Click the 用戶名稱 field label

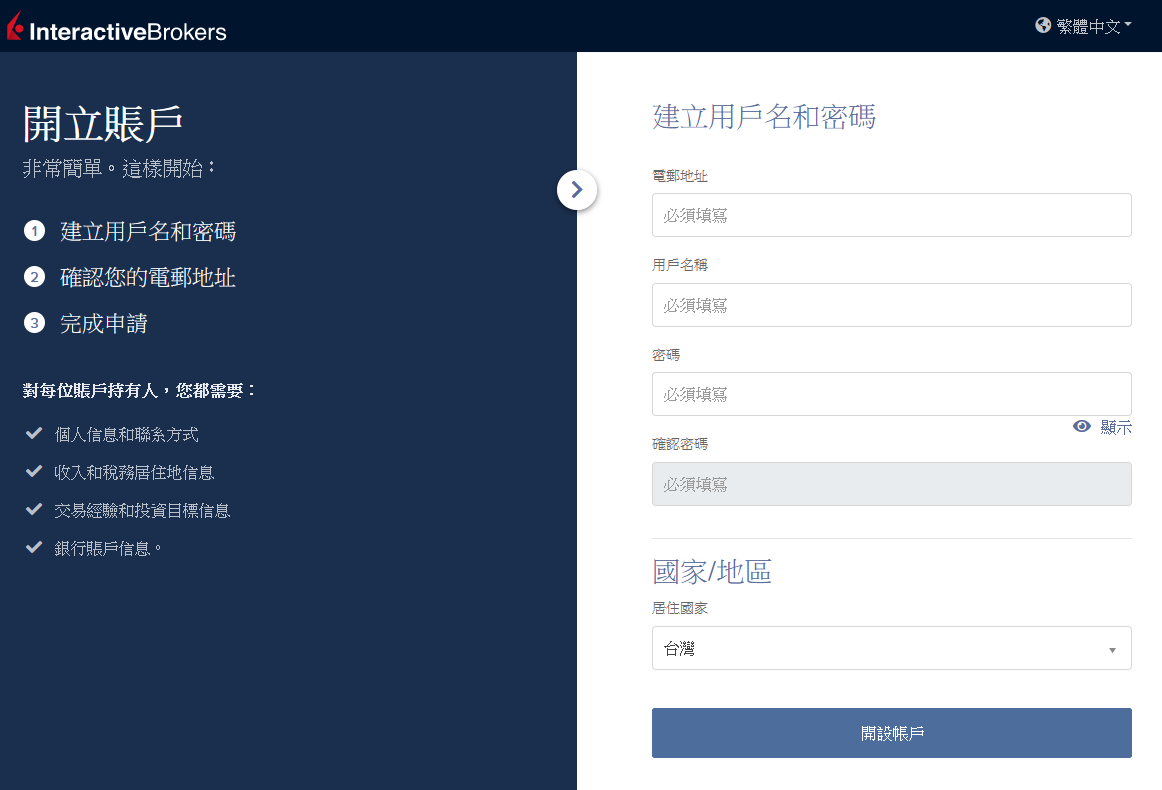[x=680, y=265]
